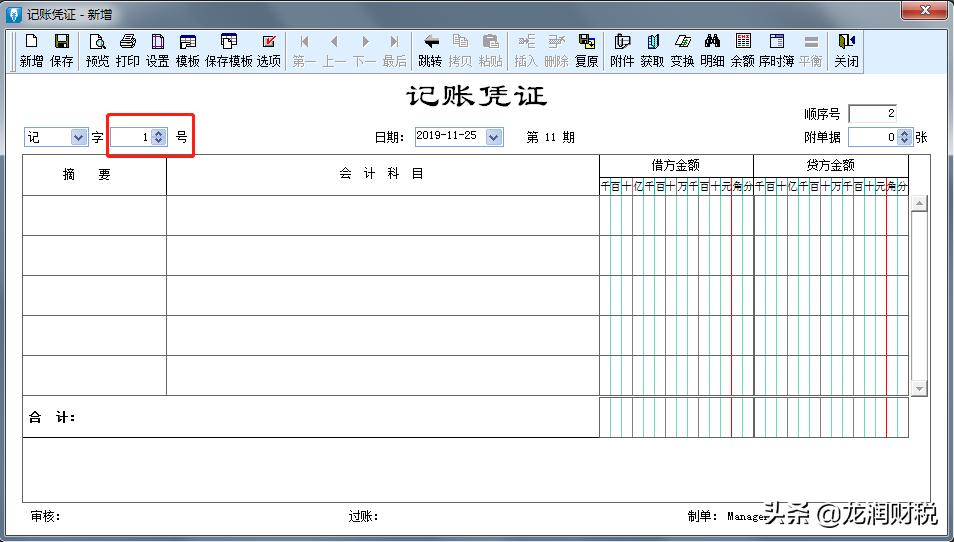Viewport: 954px width, 542px height.
Task: Click the 平衡 balance icon
Action: tap(810, 50)
